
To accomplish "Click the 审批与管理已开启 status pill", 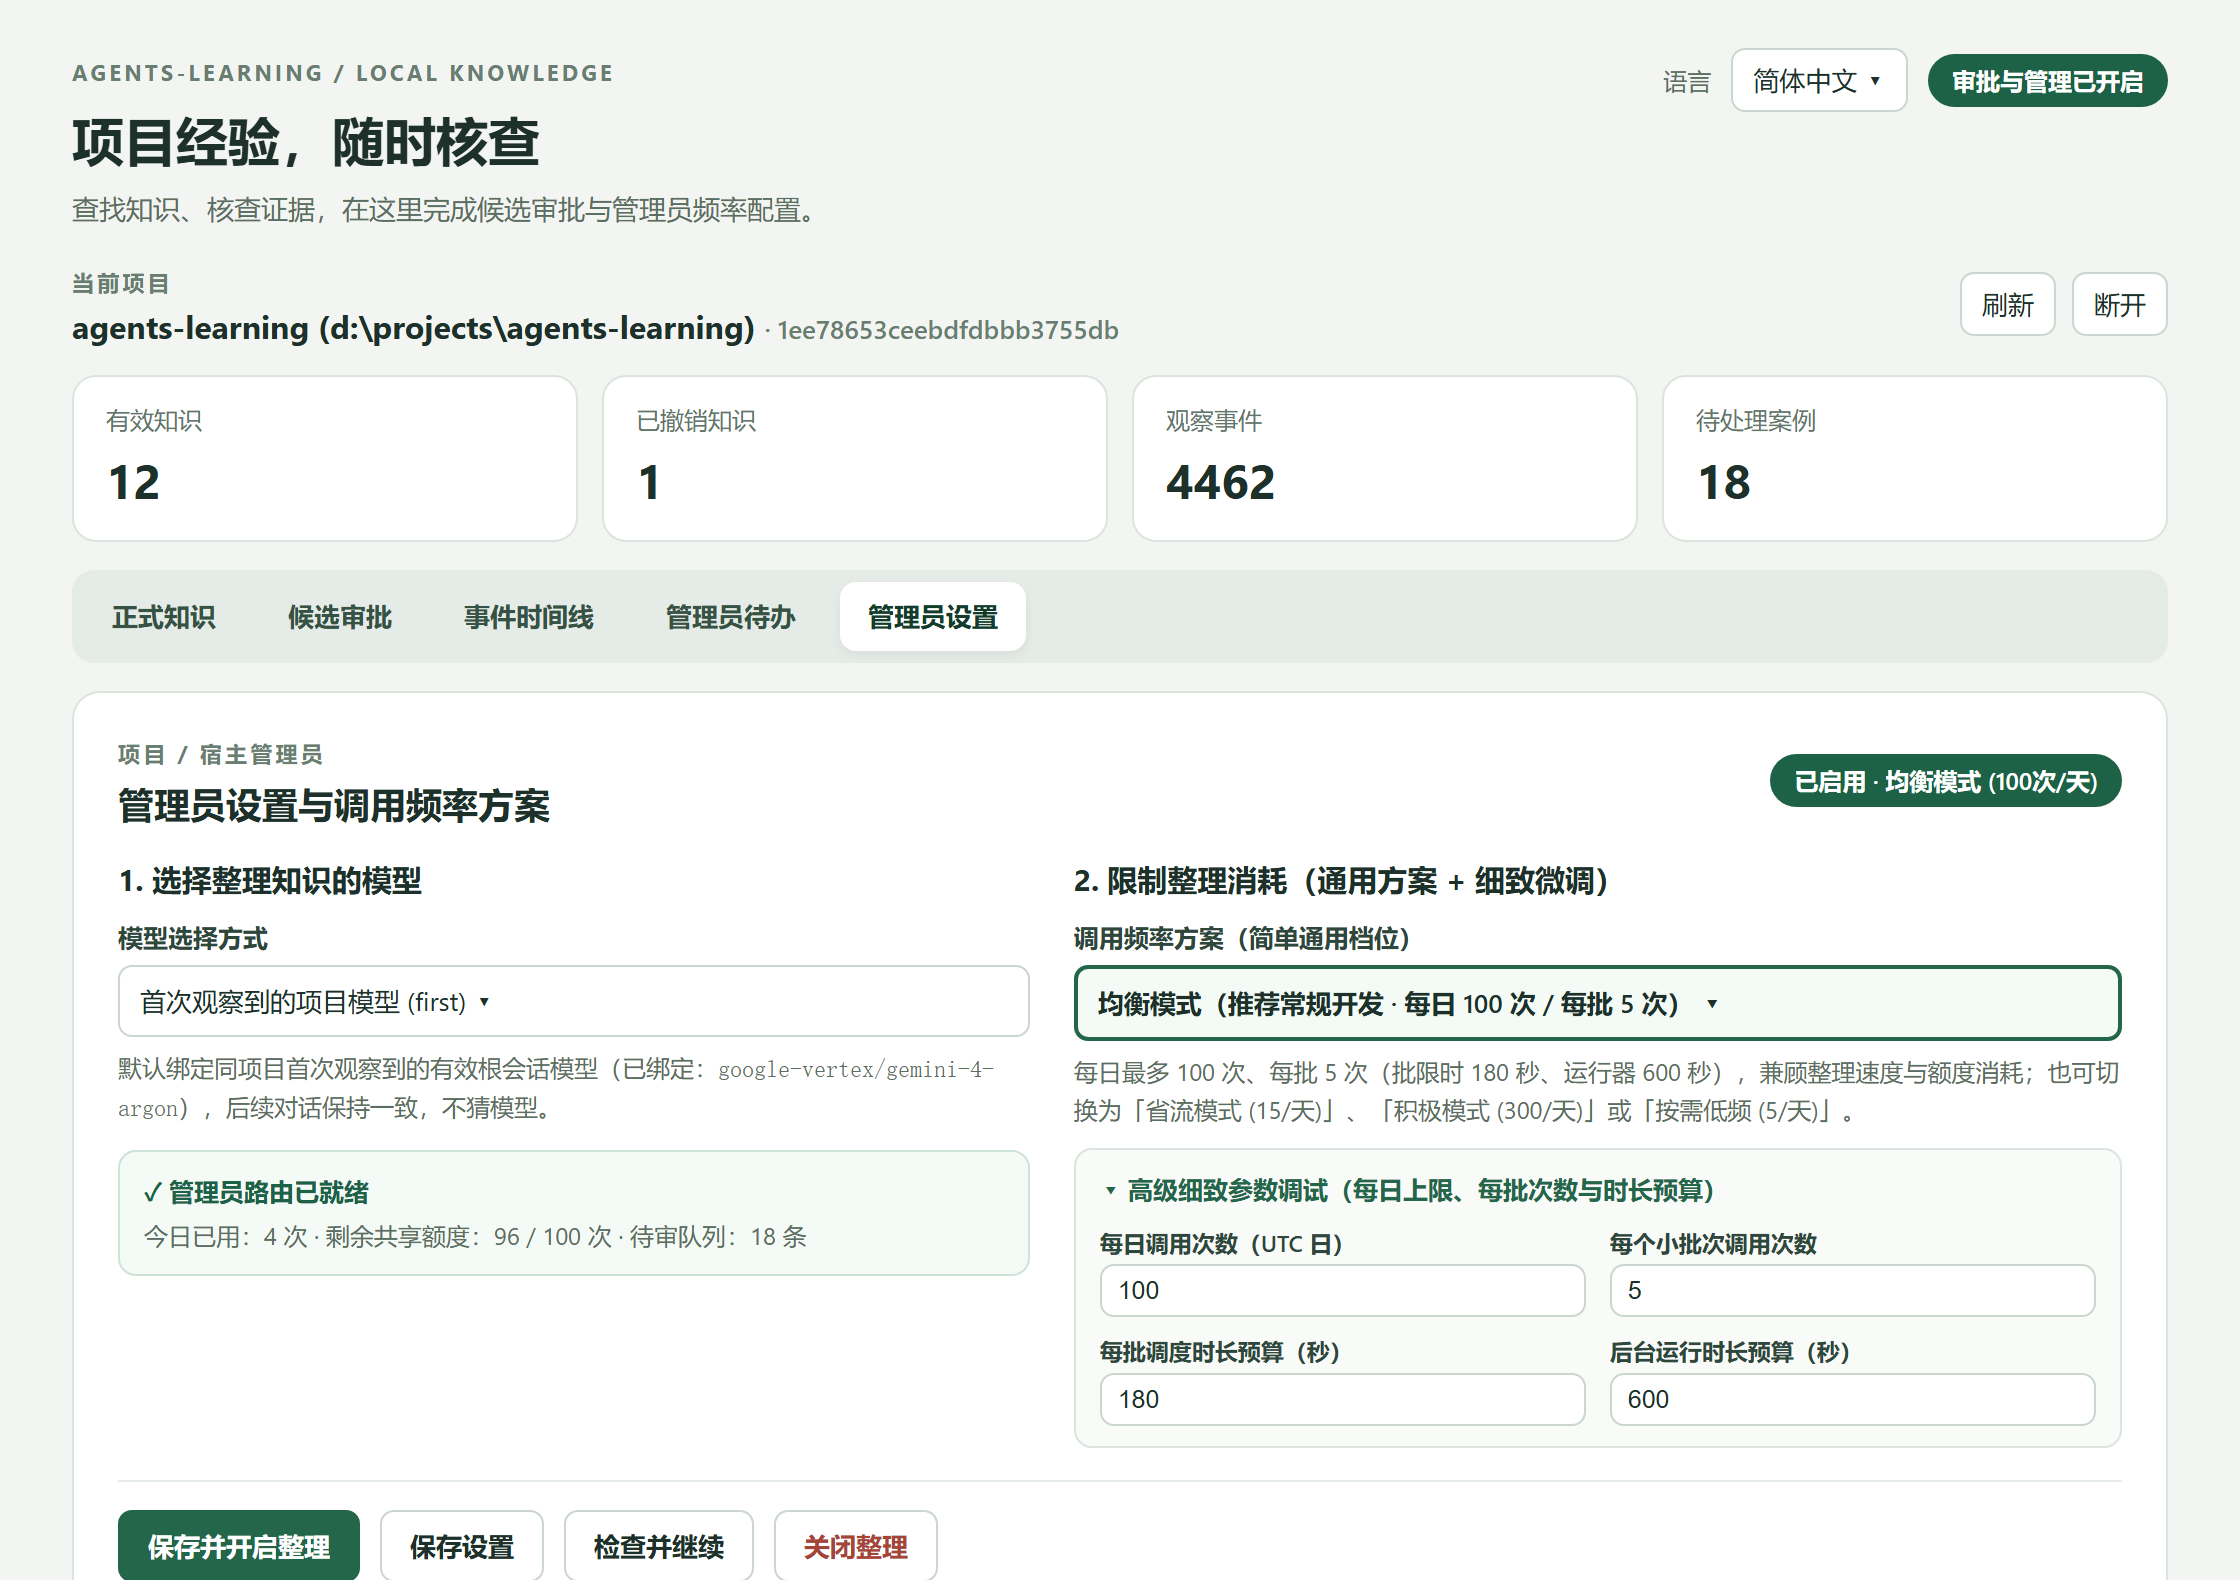I will pyautogui.click(x=2047, y=81).
